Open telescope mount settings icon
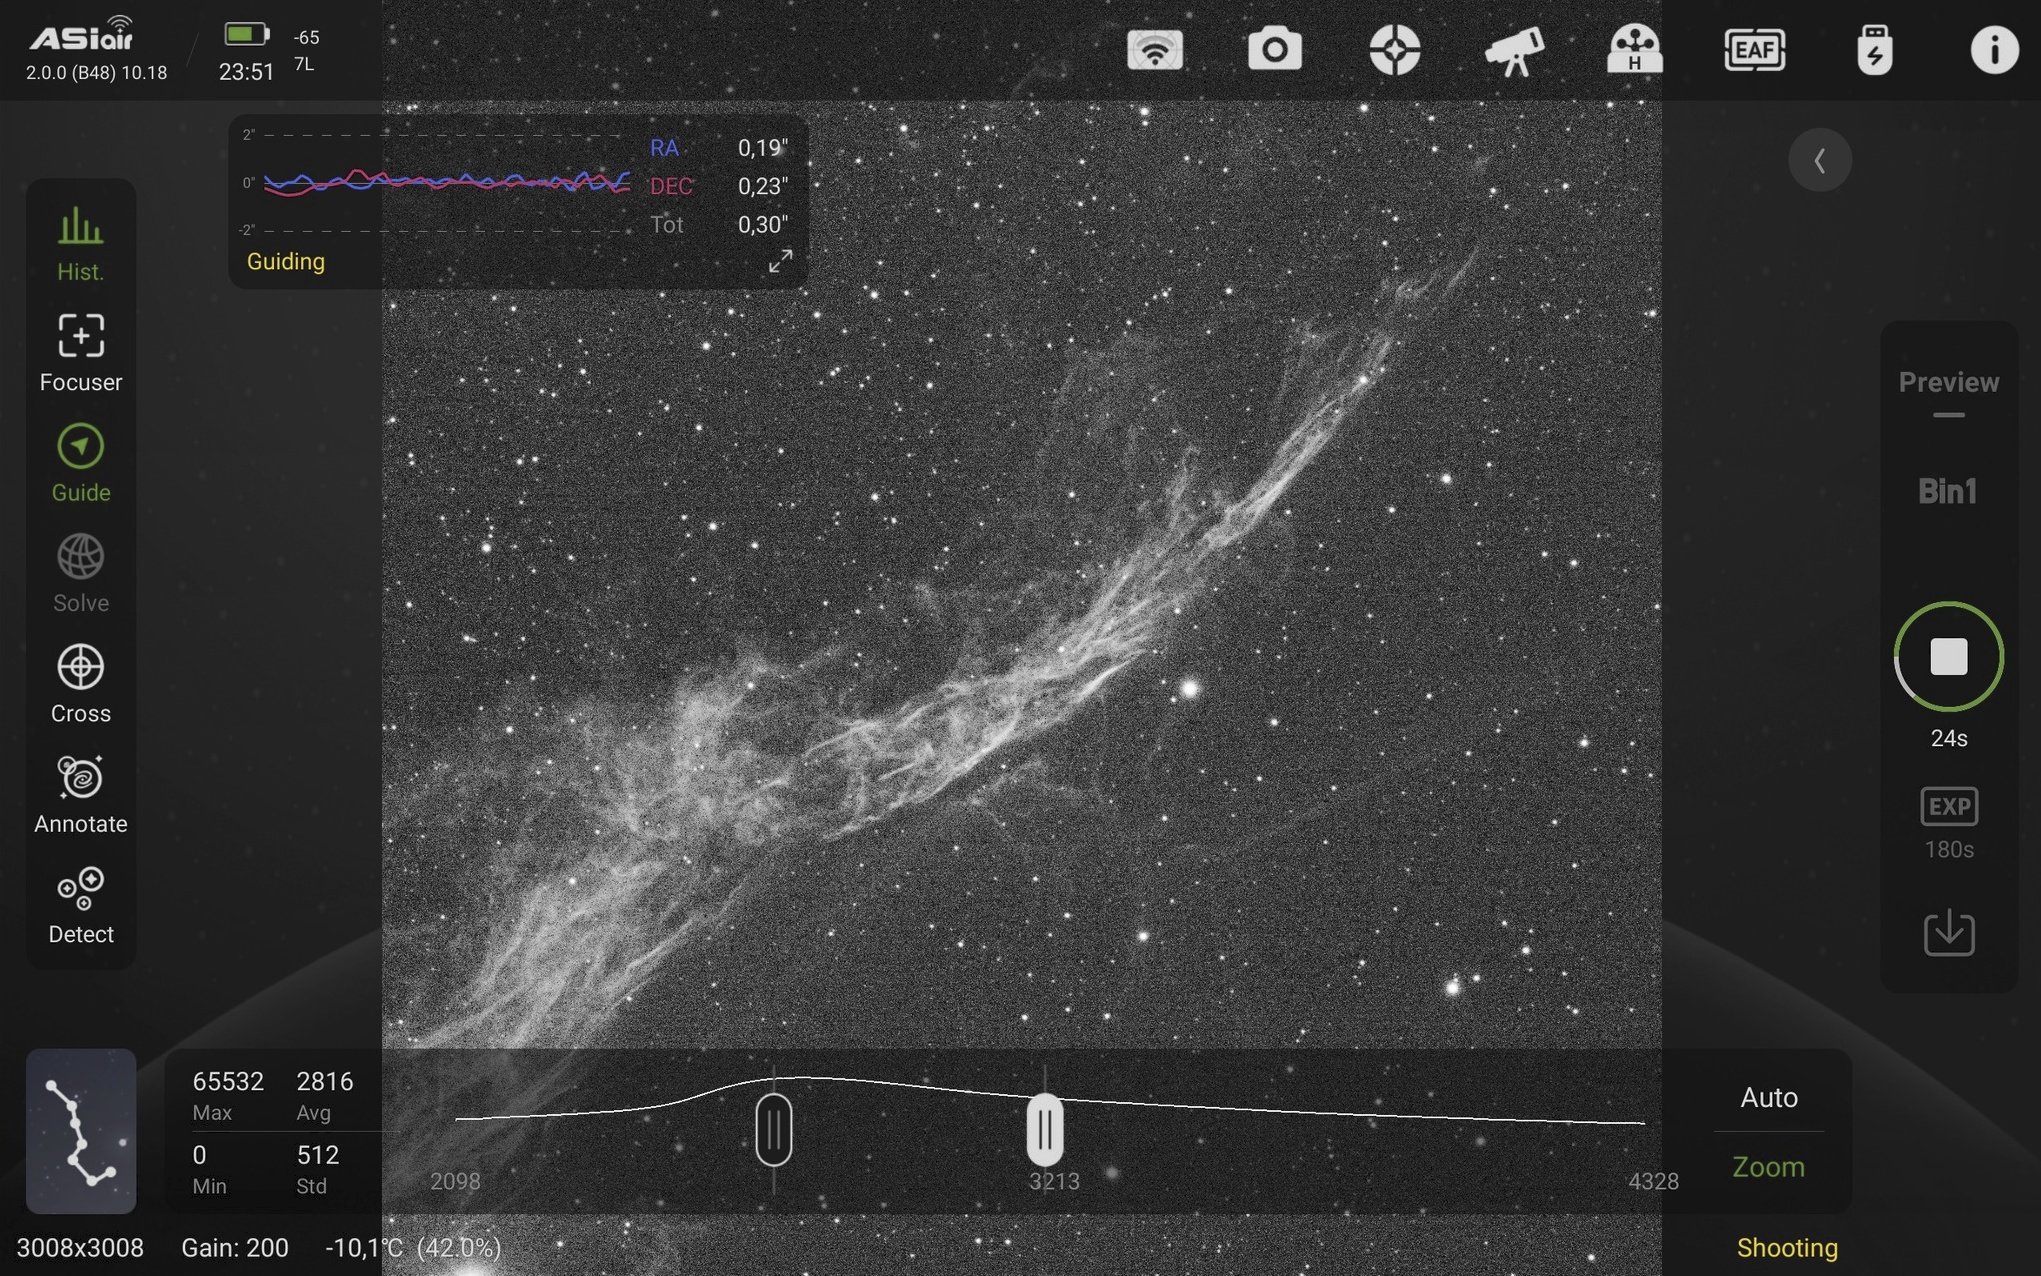Viewport: 2041px width, 1276px height. 1514,49
